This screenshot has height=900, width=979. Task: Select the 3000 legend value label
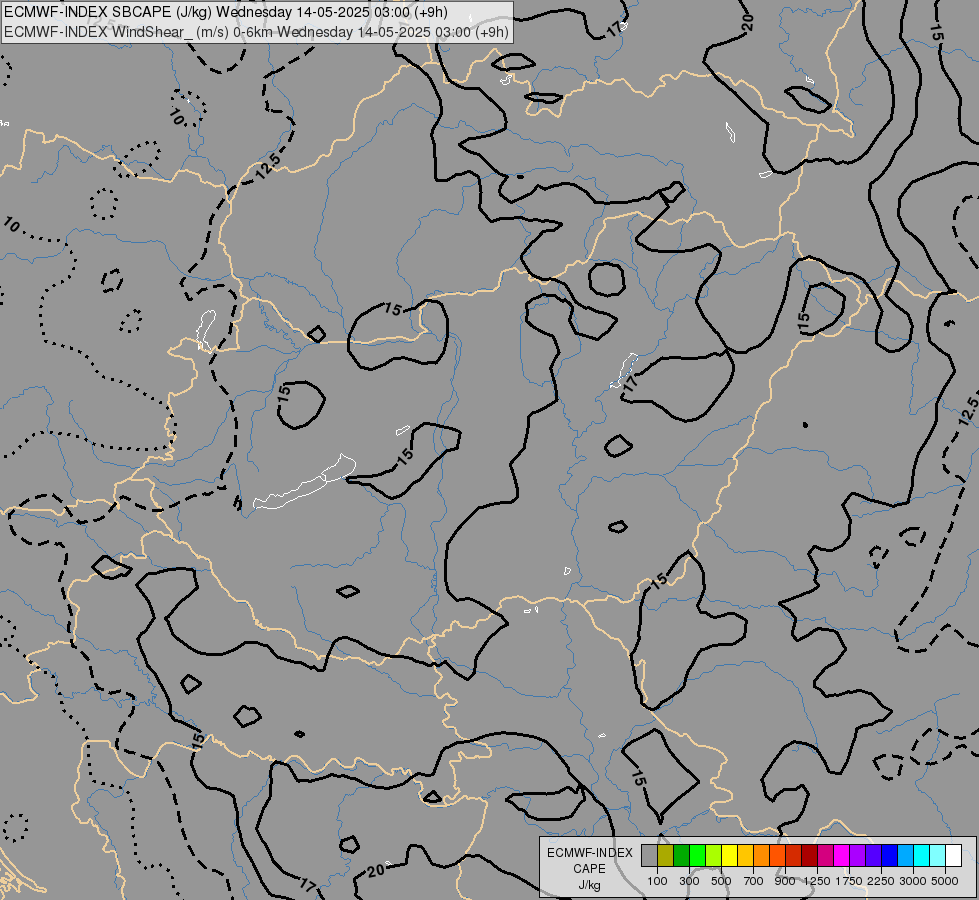coord(913,881)
